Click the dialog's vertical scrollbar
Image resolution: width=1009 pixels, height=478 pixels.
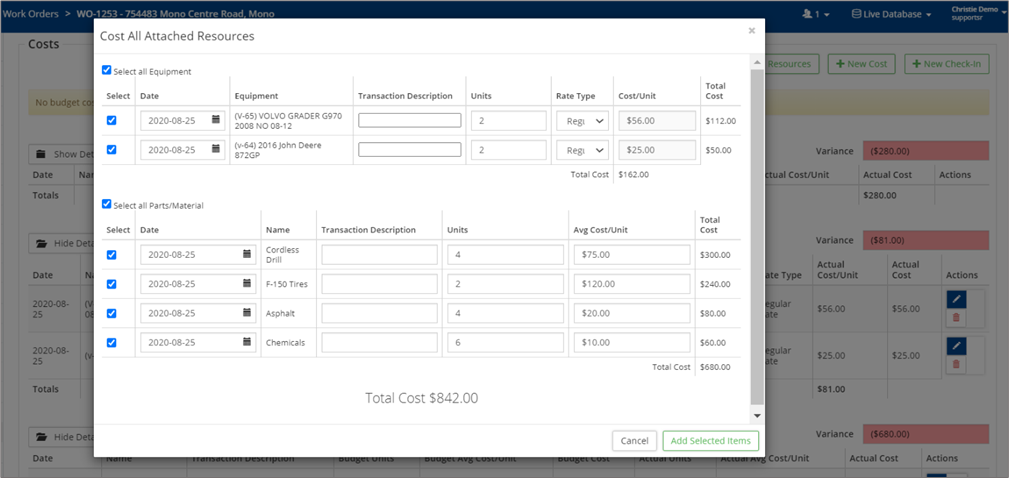pyautogui.click(x=757, y=230)
